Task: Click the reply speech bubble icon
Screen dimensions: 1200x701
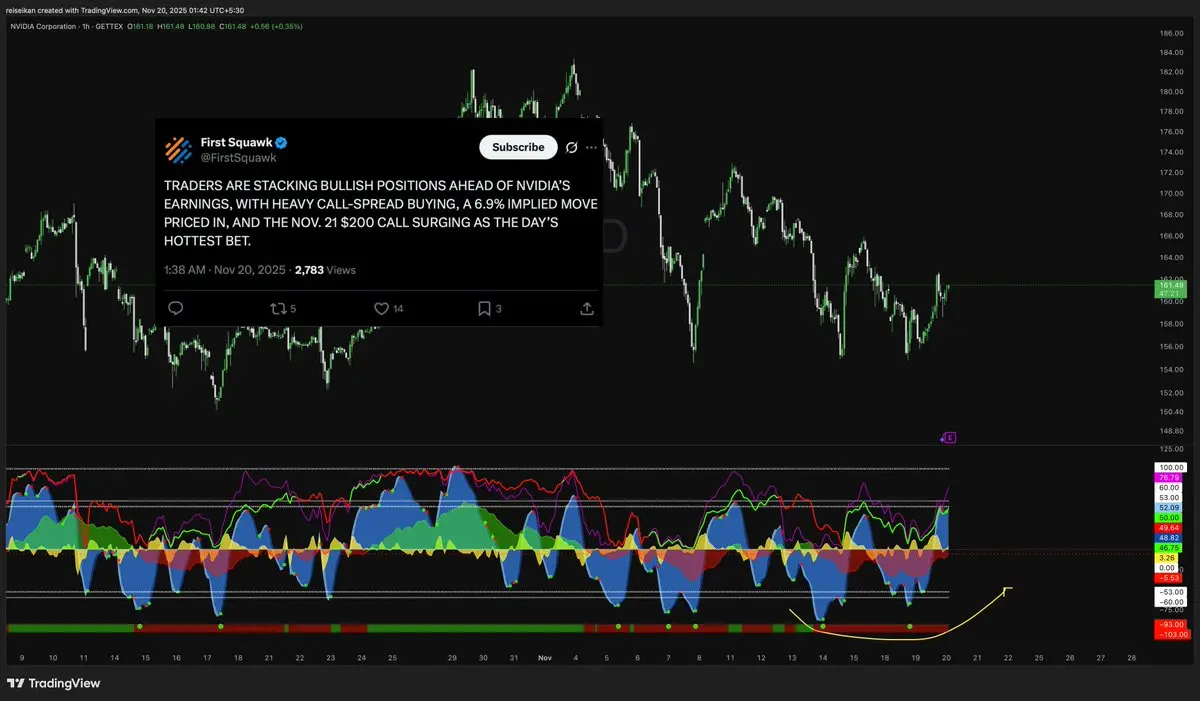Action: 175,309
